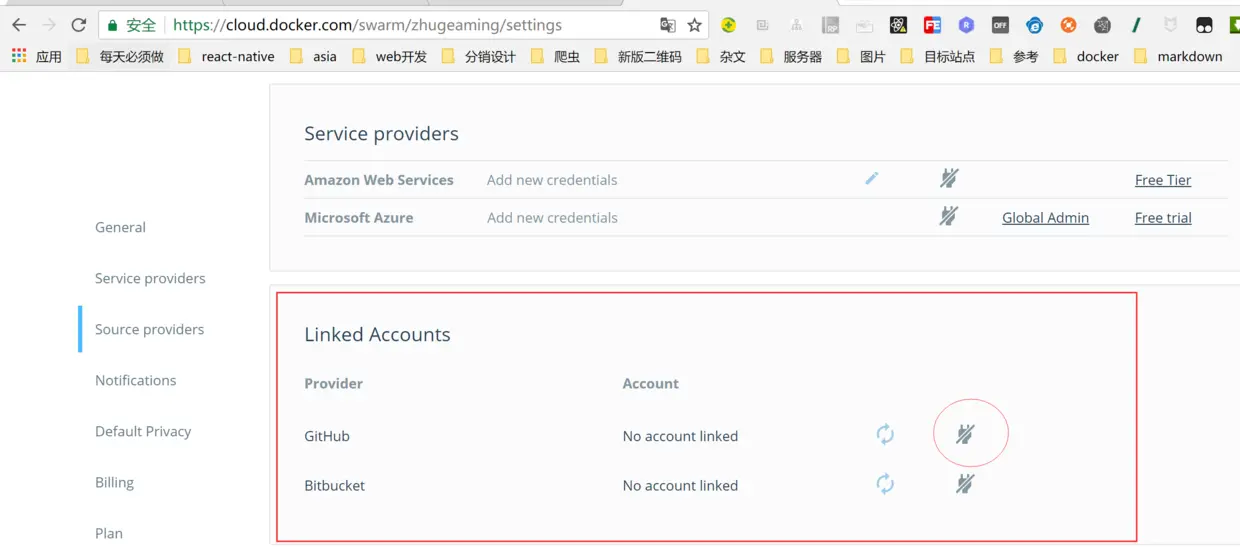Open the General settings section
This screenshot has height=557, width=1240.
[x=120, y=227]
